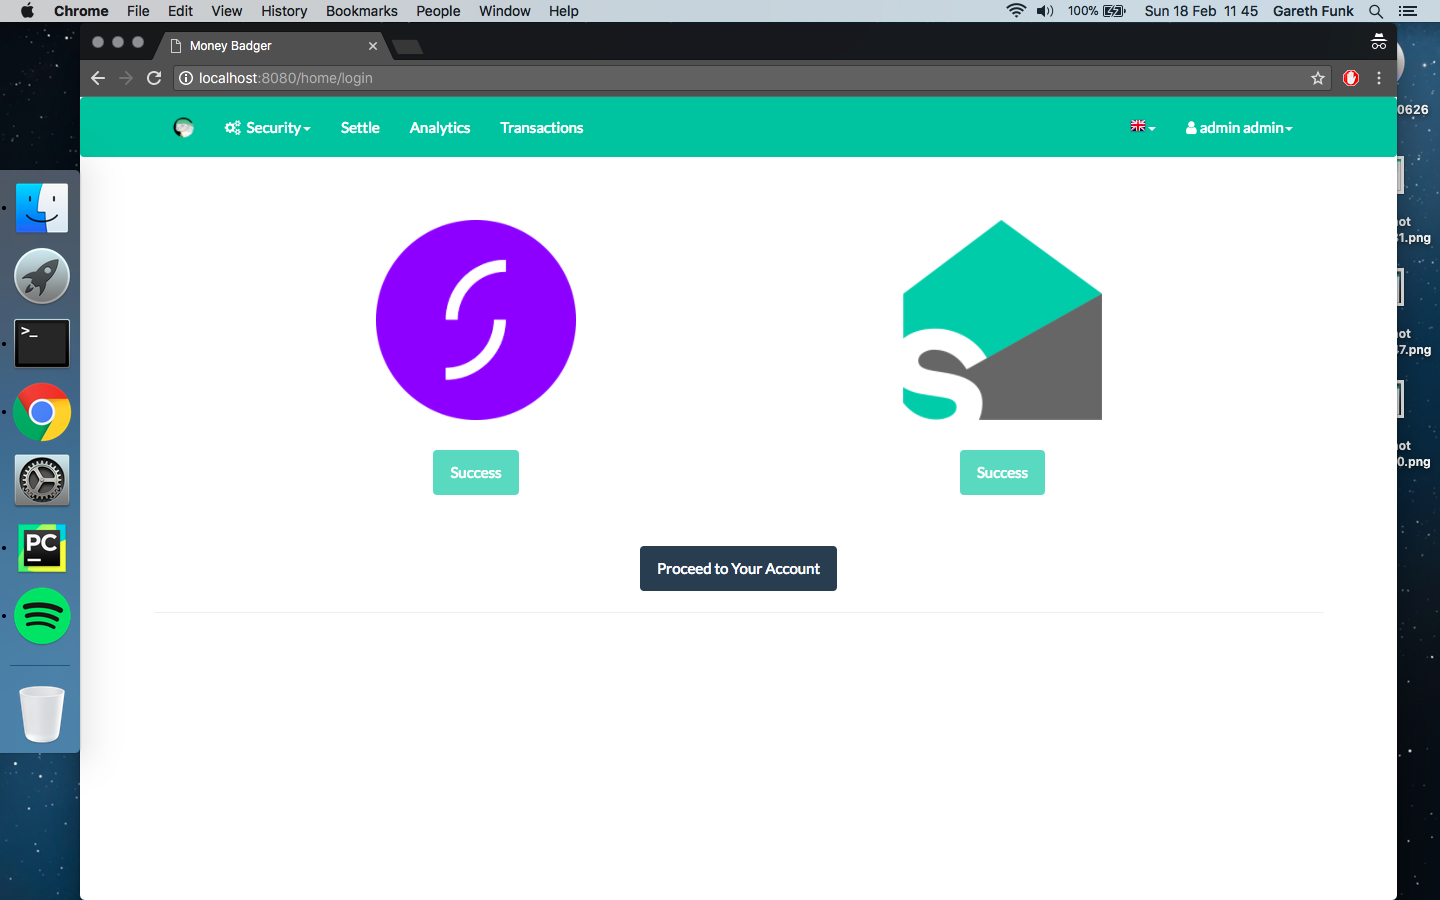Click the date and time in menu bar
This screenshot has height=900, width=1440.
1201,11
